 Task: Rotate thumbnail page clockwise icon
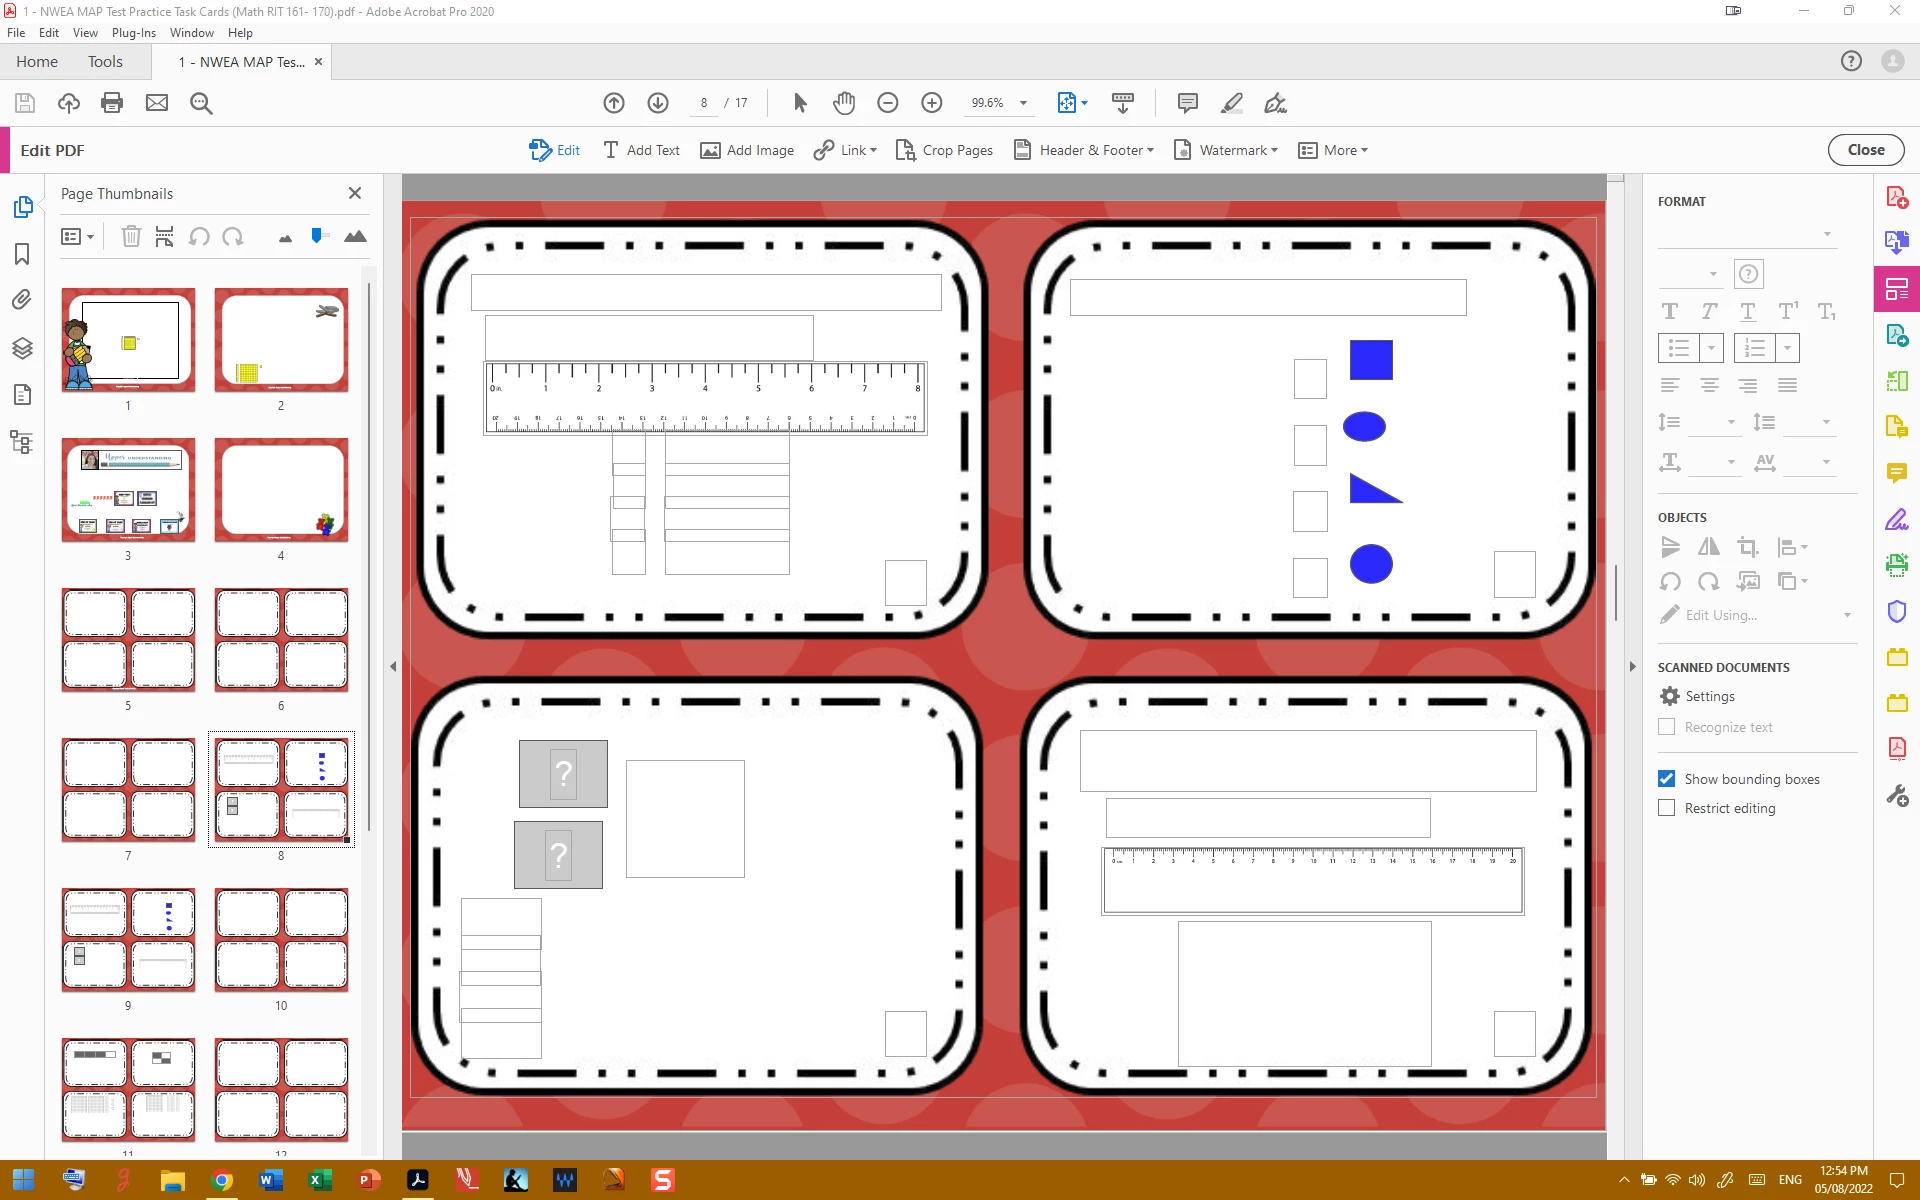[233, 237]
